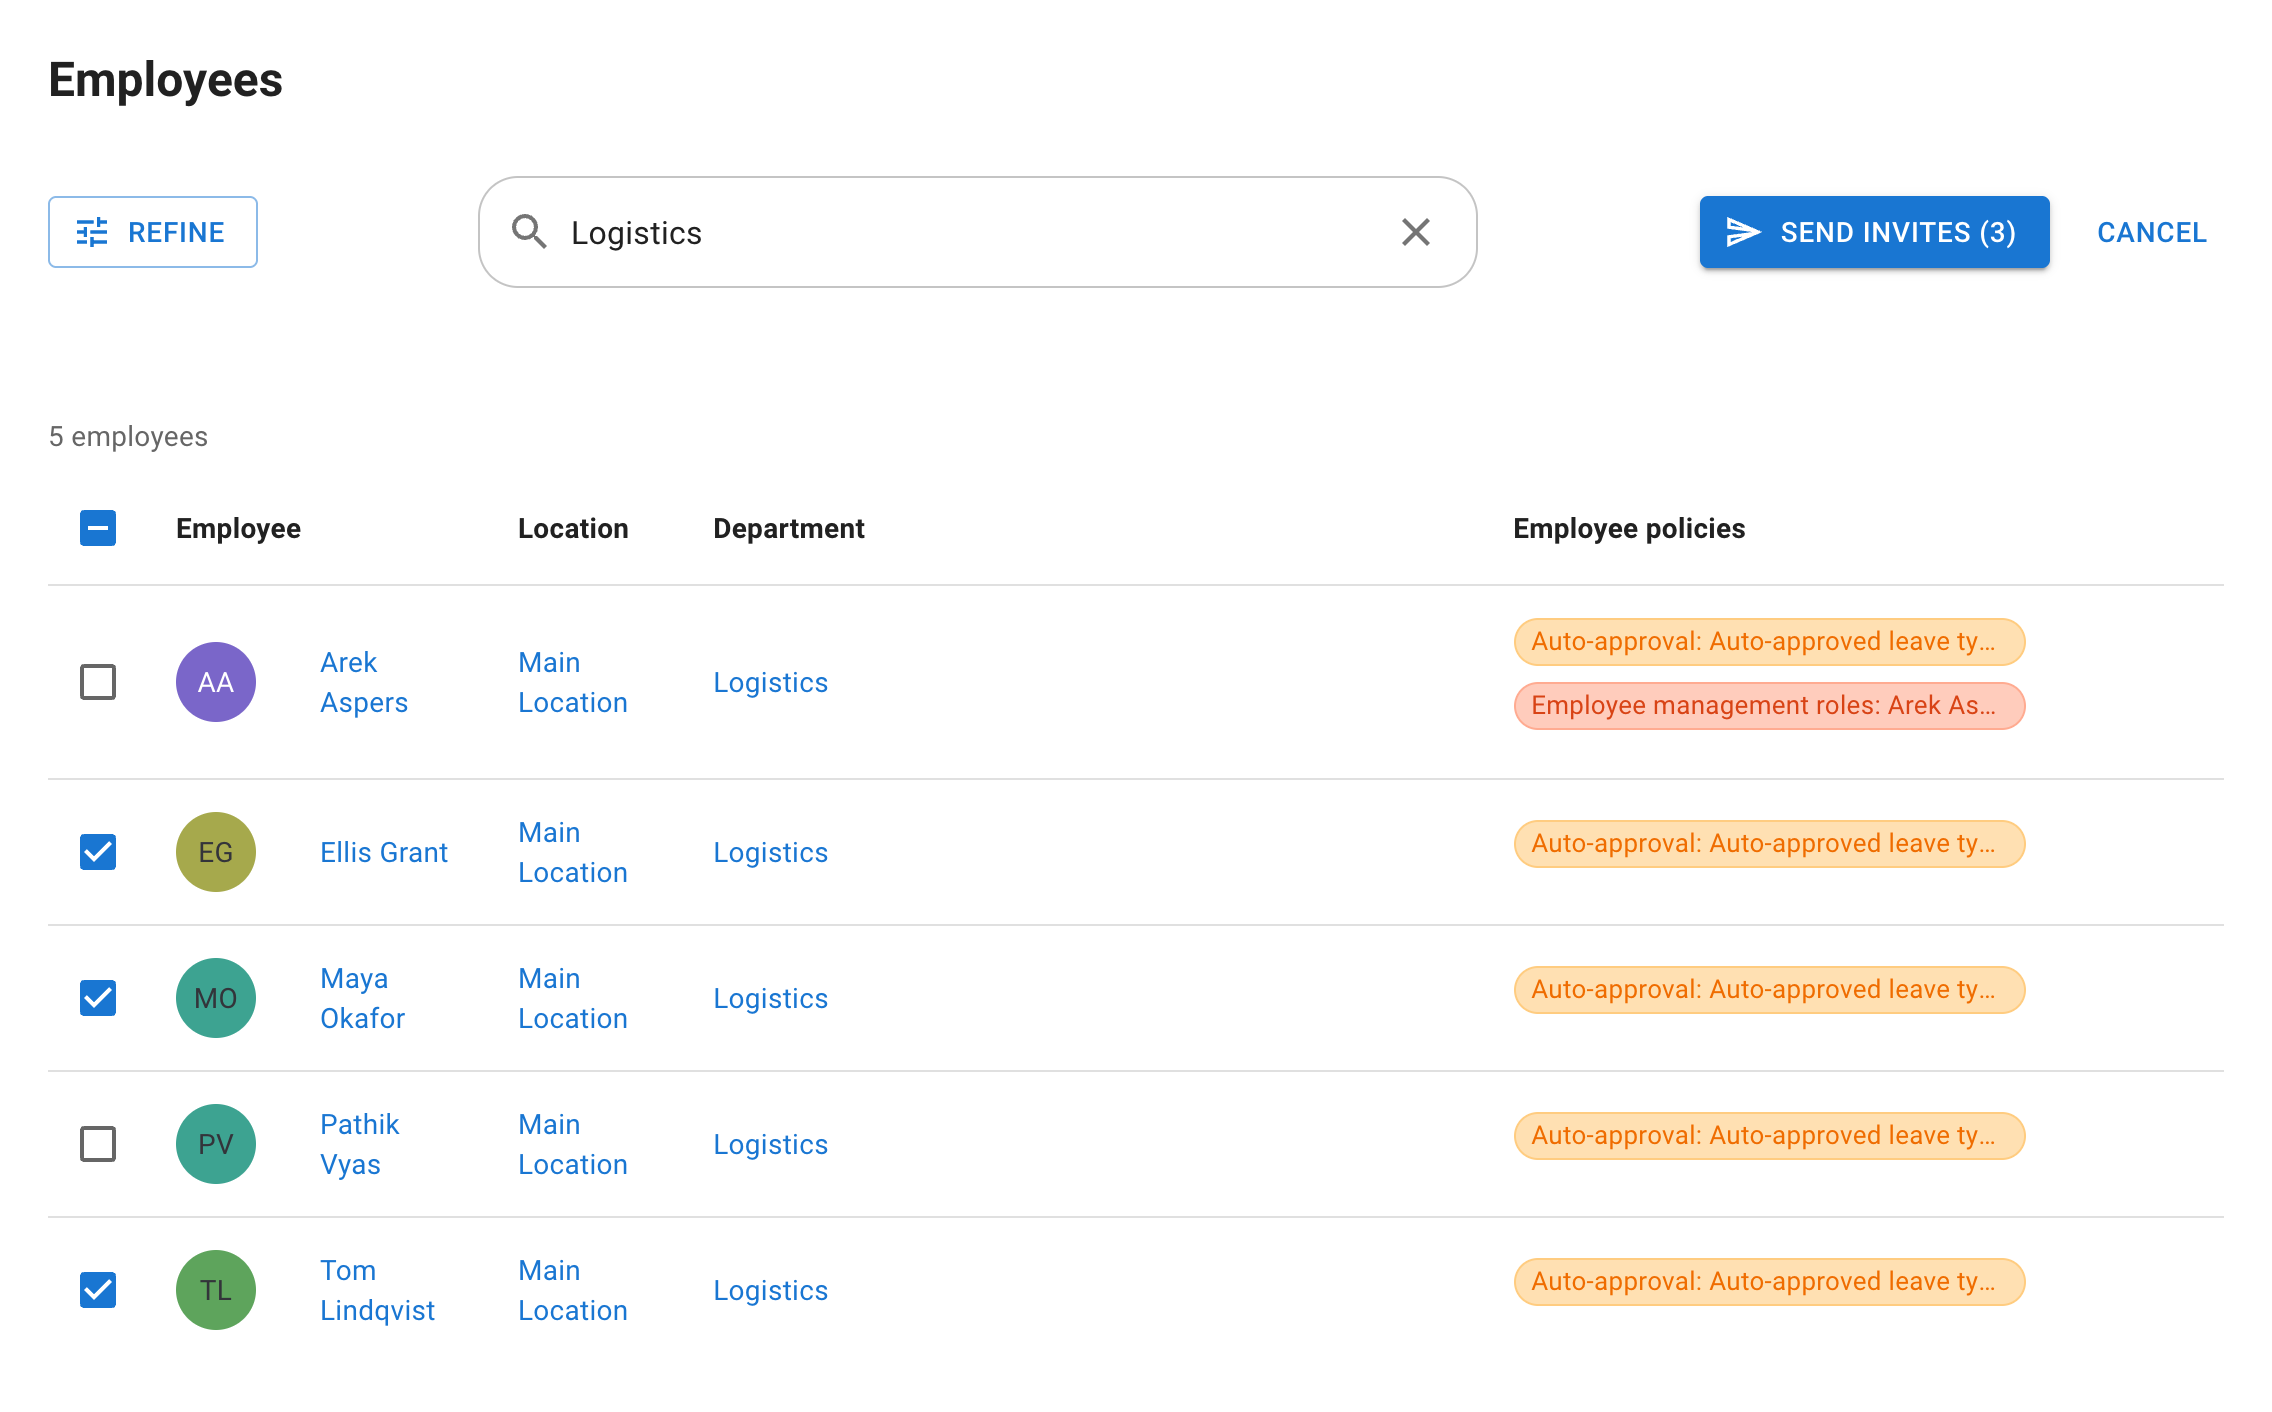The image size is (2272, 1412).
Task: Open Main Location link in Tom Lindqvist row
Action: coord(573,1290)
